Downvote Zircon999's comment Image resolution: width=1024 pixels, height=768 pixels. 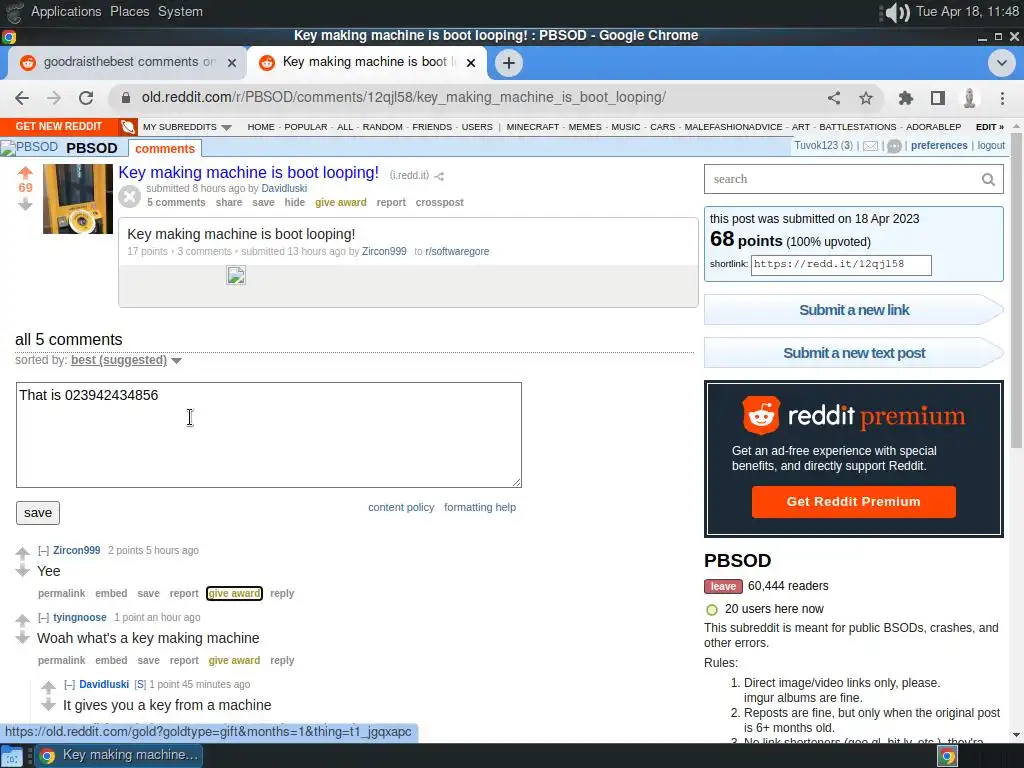(22, 571)
